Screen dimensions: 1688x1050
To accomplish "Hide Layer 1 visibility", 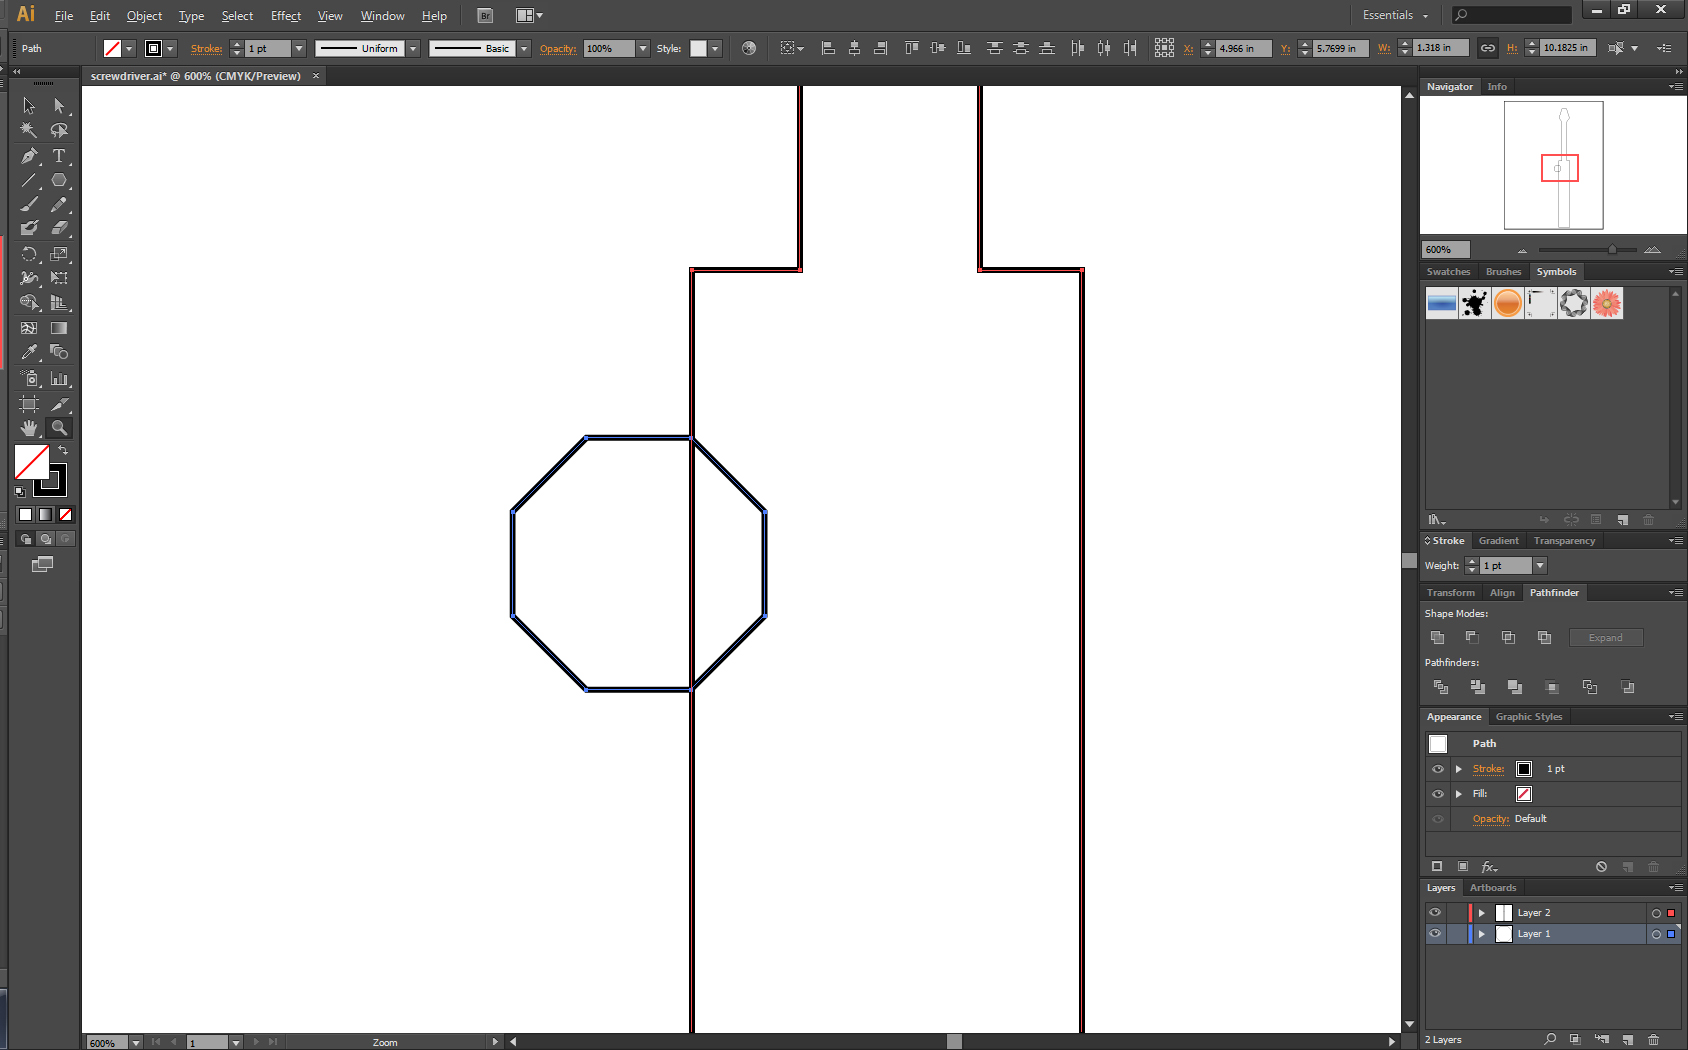I will pyautogui.click(x=1435, y=933).
